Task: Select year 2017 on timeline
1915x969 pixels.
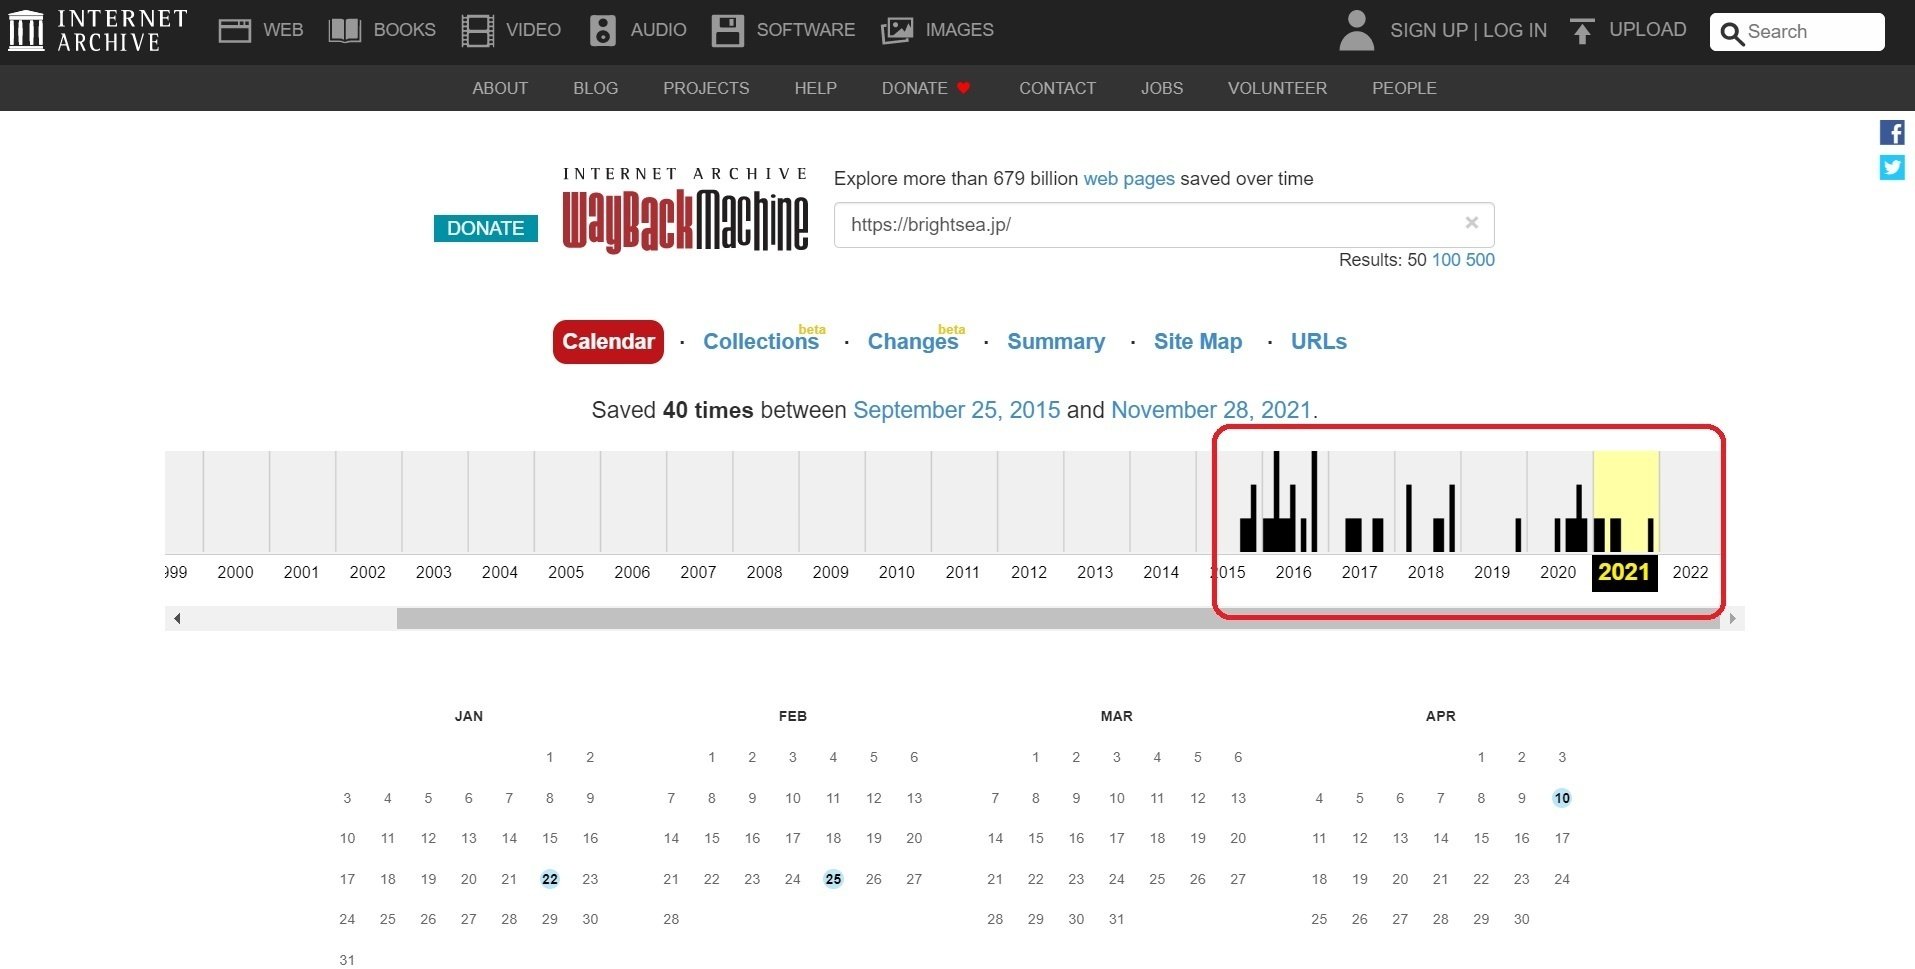Action: [1359, 572]
